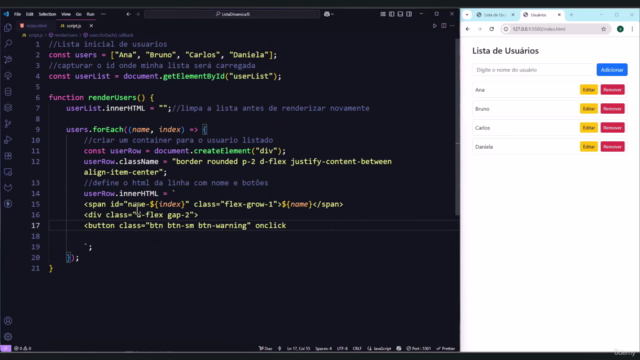Open Accounts icon in activity bar
Image resolution: width=640 pixels, height=360 pixels.
tap(8, 321)
